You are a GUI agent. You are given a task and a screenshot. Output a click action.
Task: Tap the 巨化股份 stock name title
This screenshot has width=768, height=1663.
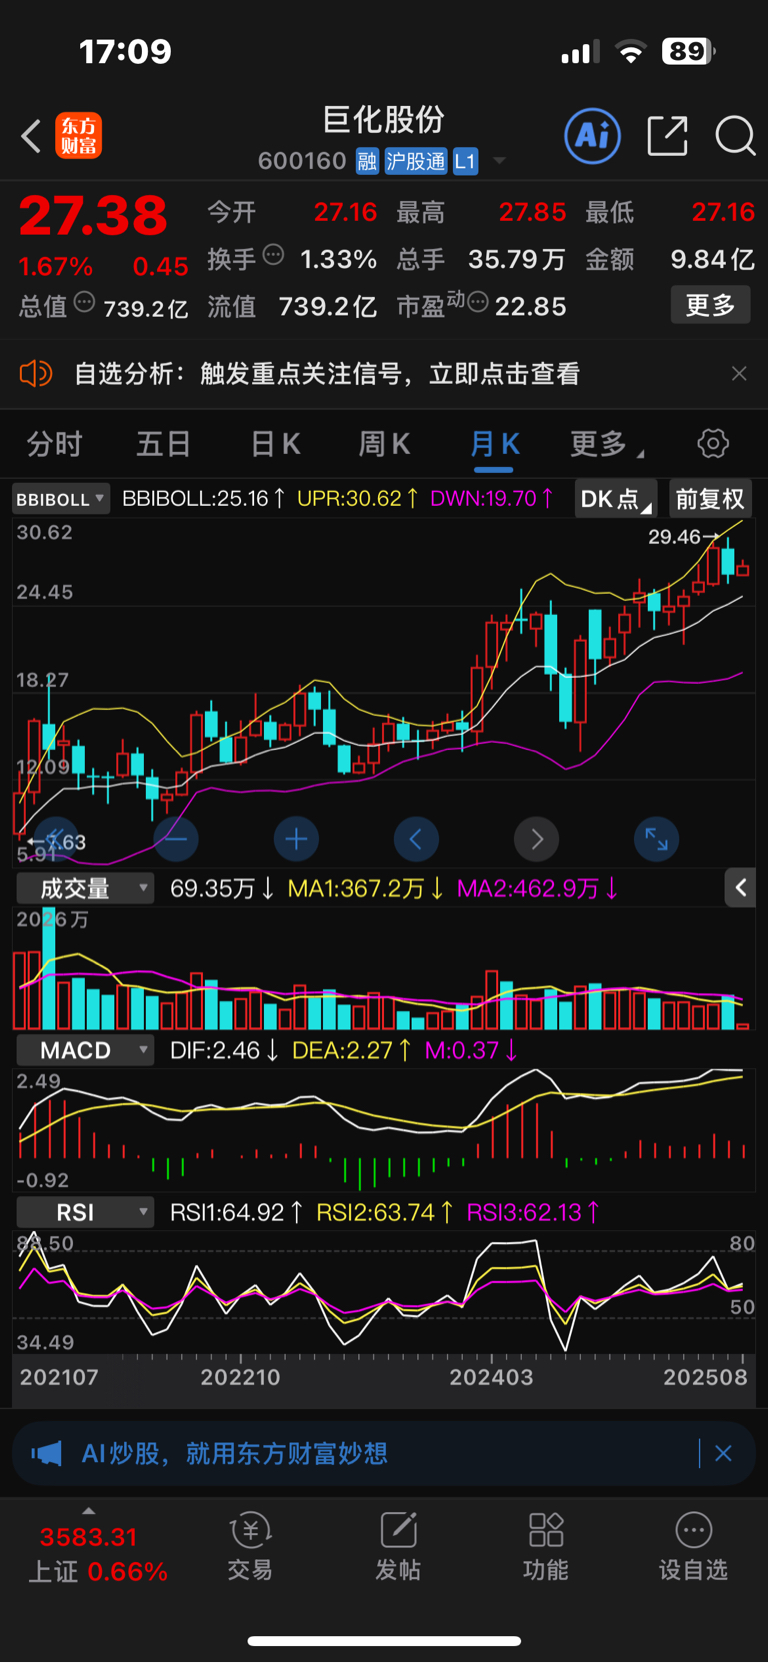pyautogui.click(x=384, y=120)
